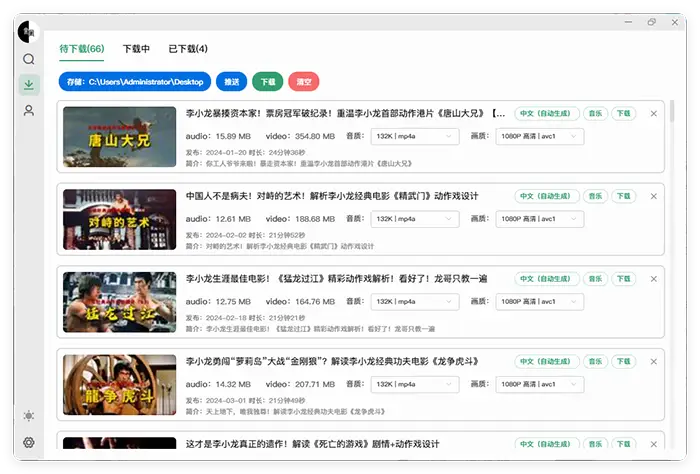The width and height of the screenshot is (700, 474).
Task: Click publish date 2024-01-20 line
Action: point(246,152)
